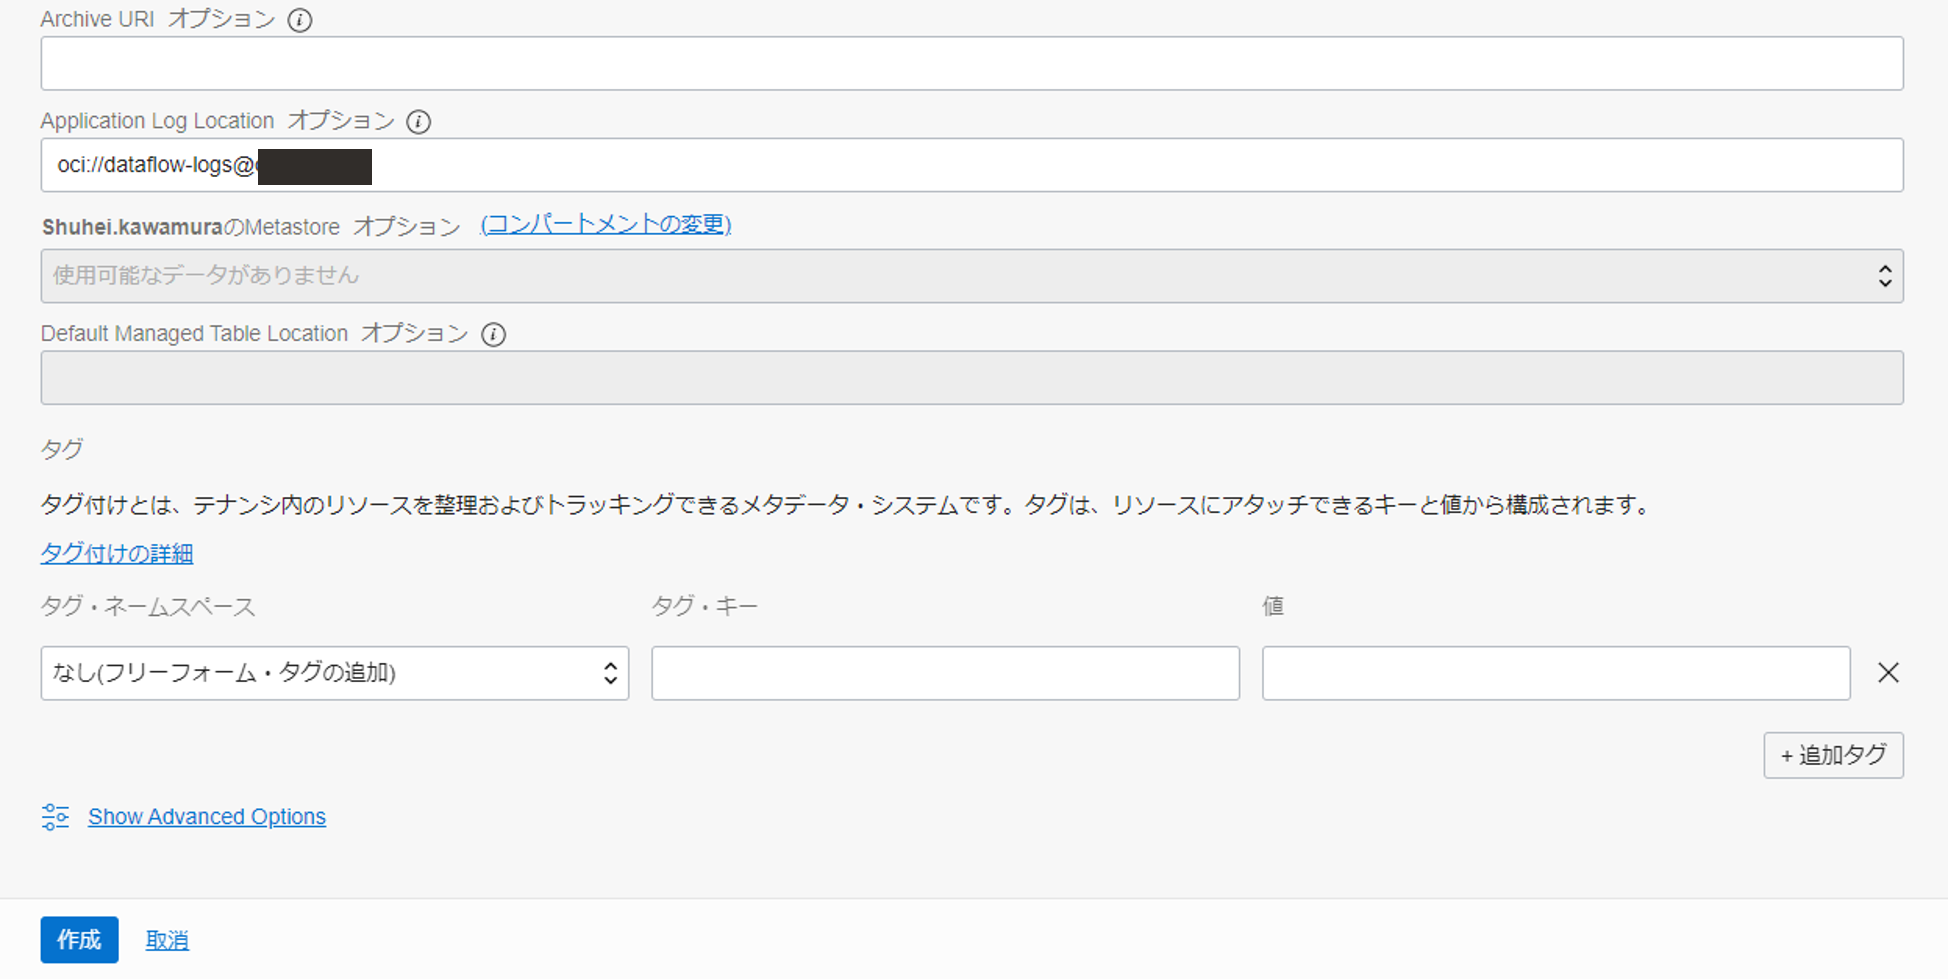1948x979 pixels.
Task: Click the 値 value input field
Action: point(1555,673)
